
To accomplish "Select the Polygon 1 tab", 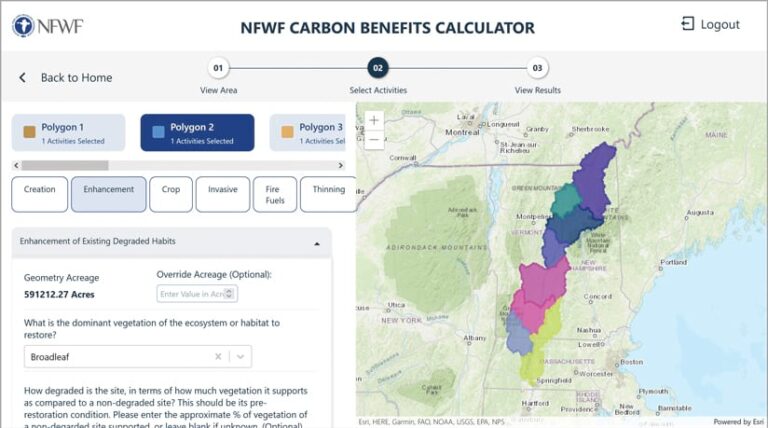I will click(68, 132).
